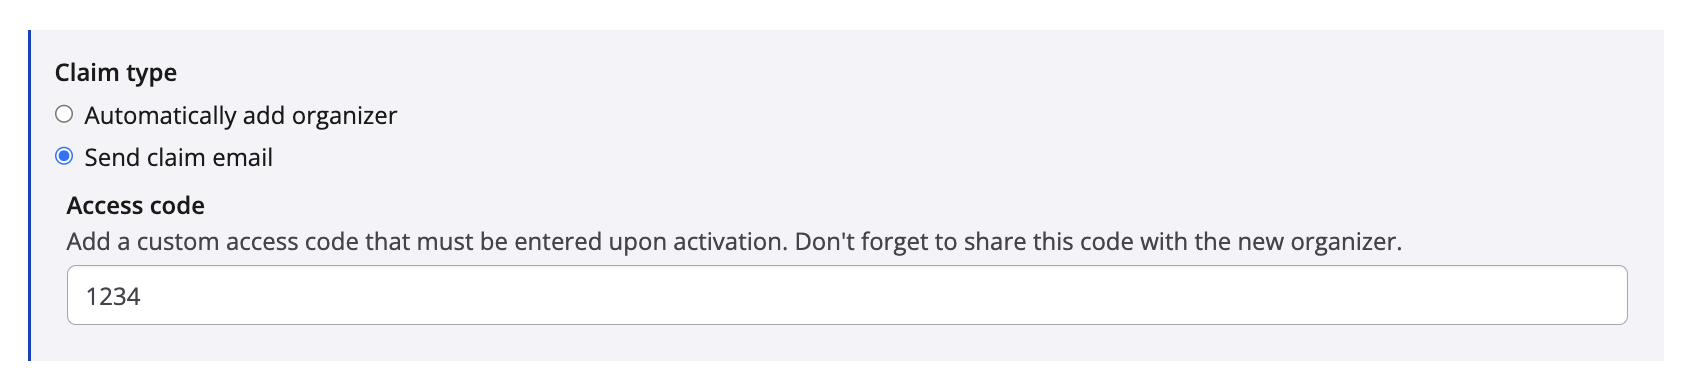Click the Access code field label
The width and height of the screenshot is (1682, 380).
(136, 206)
